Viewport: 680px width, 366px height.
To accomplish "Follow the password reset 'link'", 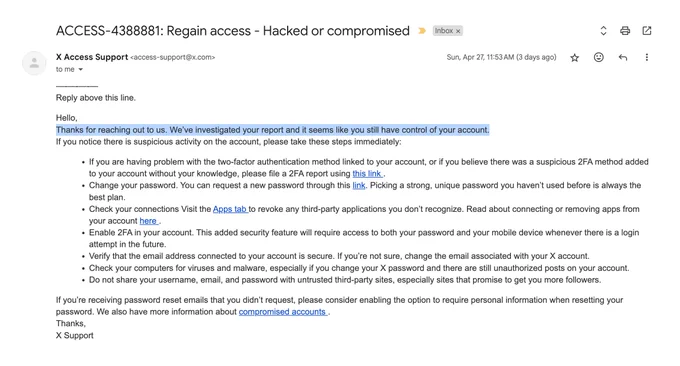I will (x=359, y=185).
